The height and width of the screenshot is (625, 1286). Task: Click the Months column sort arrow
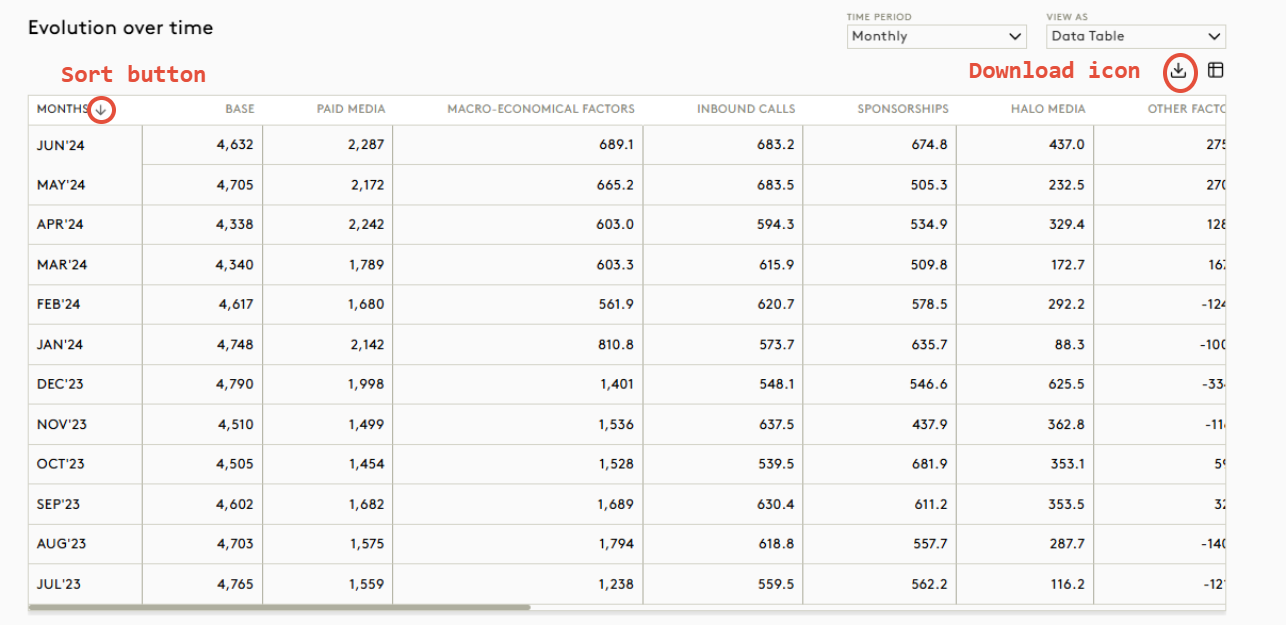[101, 109]
